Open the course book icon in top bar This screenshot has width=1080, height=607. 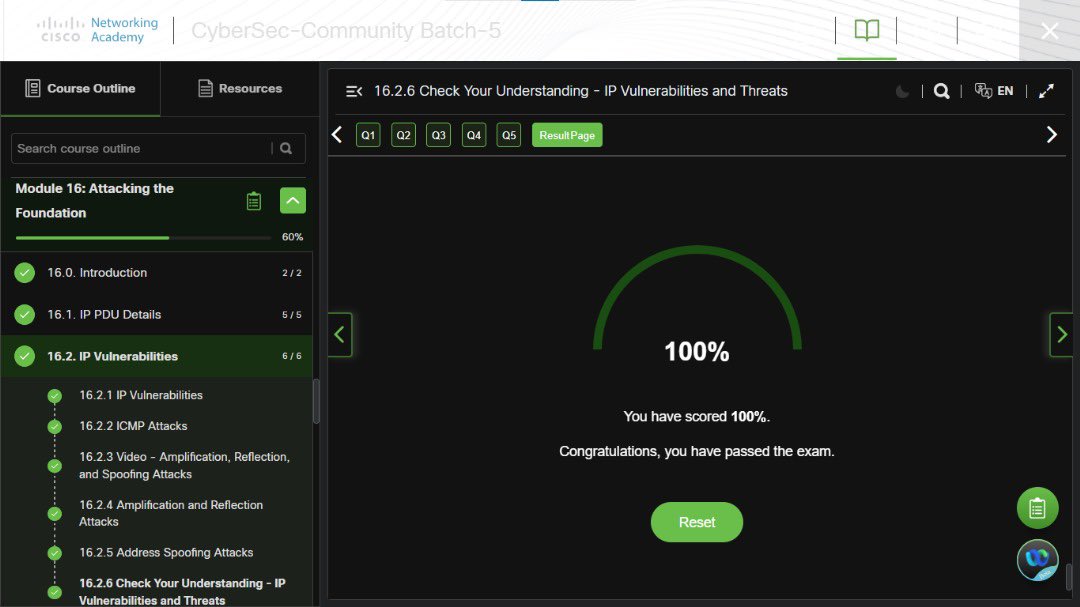[866, 30]
